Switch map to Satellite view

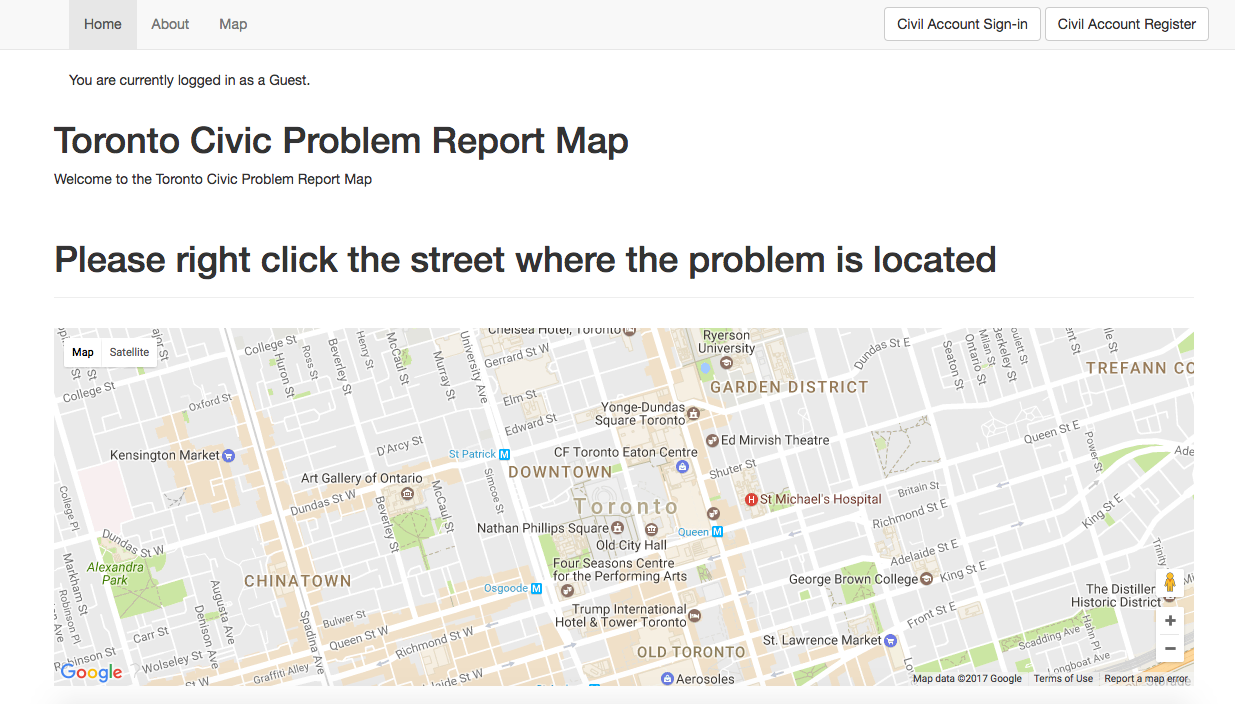click(x=129, y=352)
